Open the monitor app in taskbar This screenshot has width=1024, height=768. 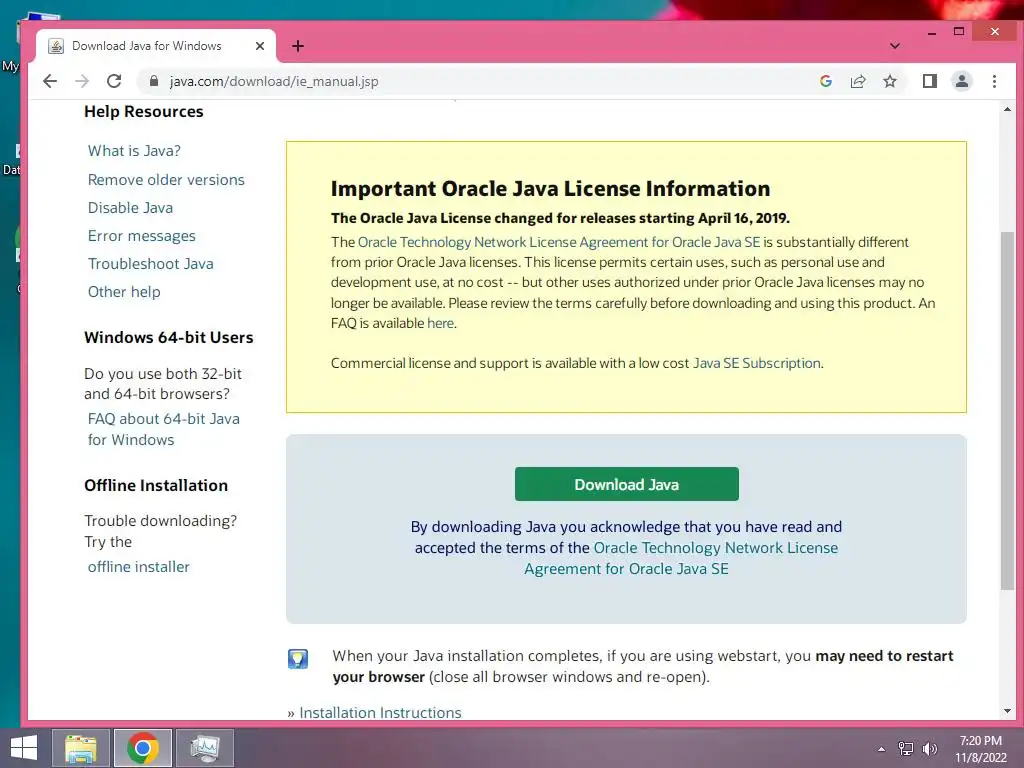coord(204,748)
